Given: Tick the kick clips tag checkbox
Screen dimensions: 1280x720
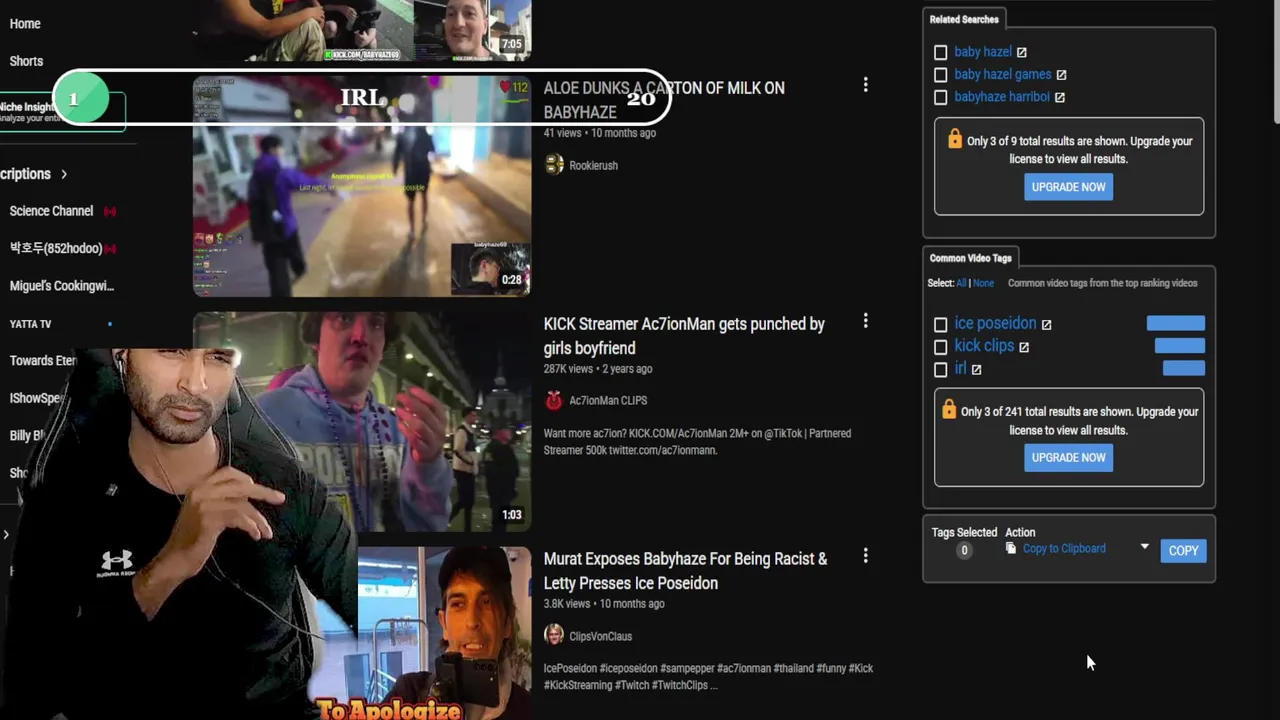Looking at the screenshot, I should pos(940,347).
